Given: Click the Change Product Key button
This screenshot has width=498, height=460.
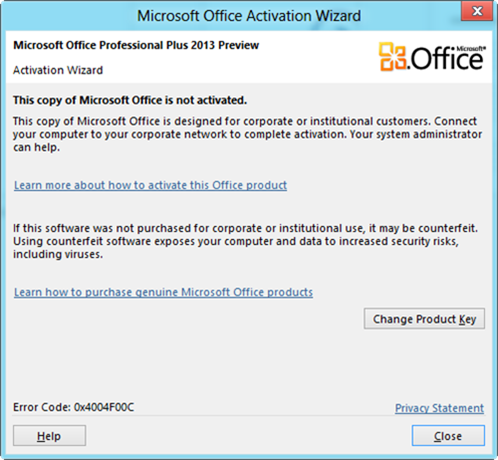Looking at the screenshot, I should coord(424,319).
